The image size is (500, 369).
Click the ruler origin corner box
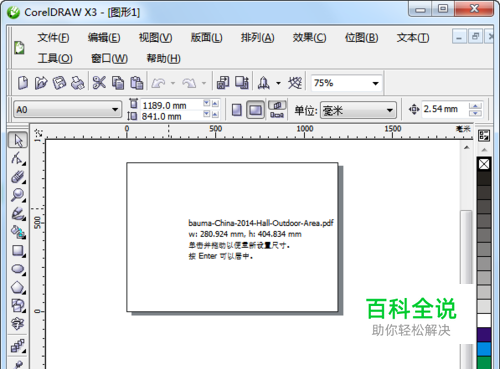click(x=38, y=134)
